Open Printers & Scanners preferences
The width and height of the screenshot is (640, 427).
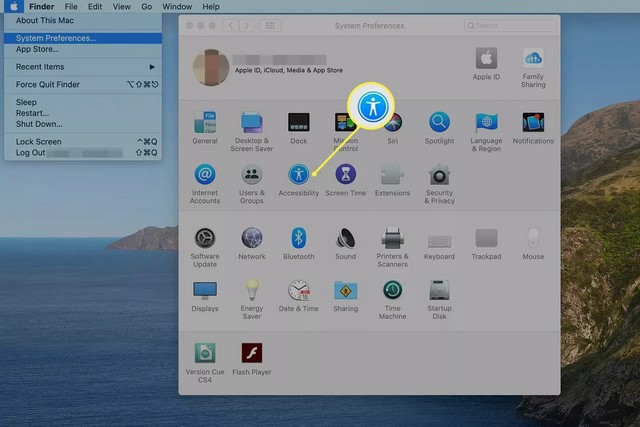point(392,238)
